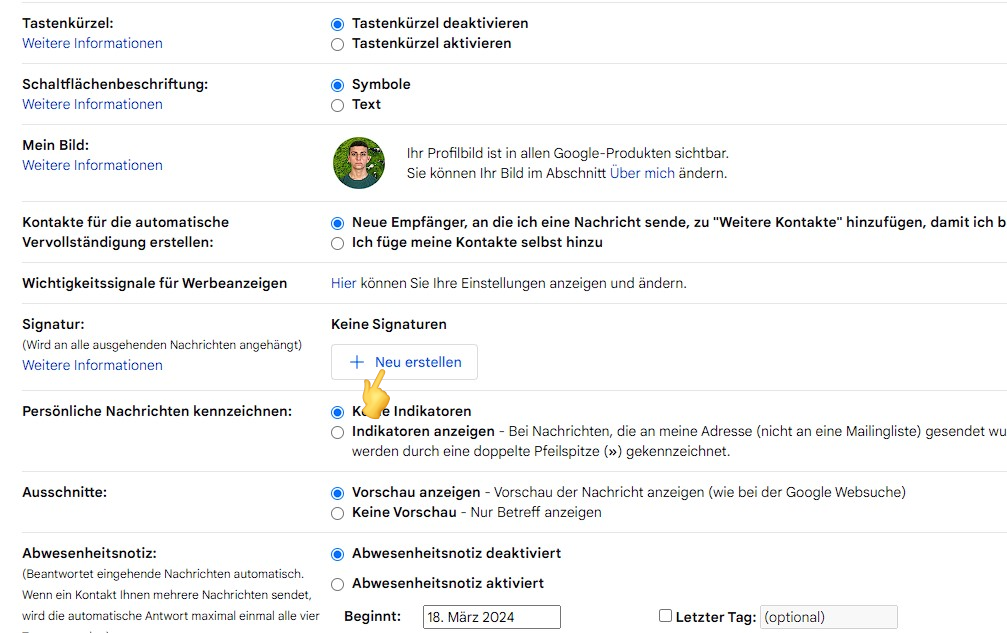Screen dimensions: 1007x633
Task: Select "Keine Vorschau" for Ausschnitte
Action: pos(337,512)
